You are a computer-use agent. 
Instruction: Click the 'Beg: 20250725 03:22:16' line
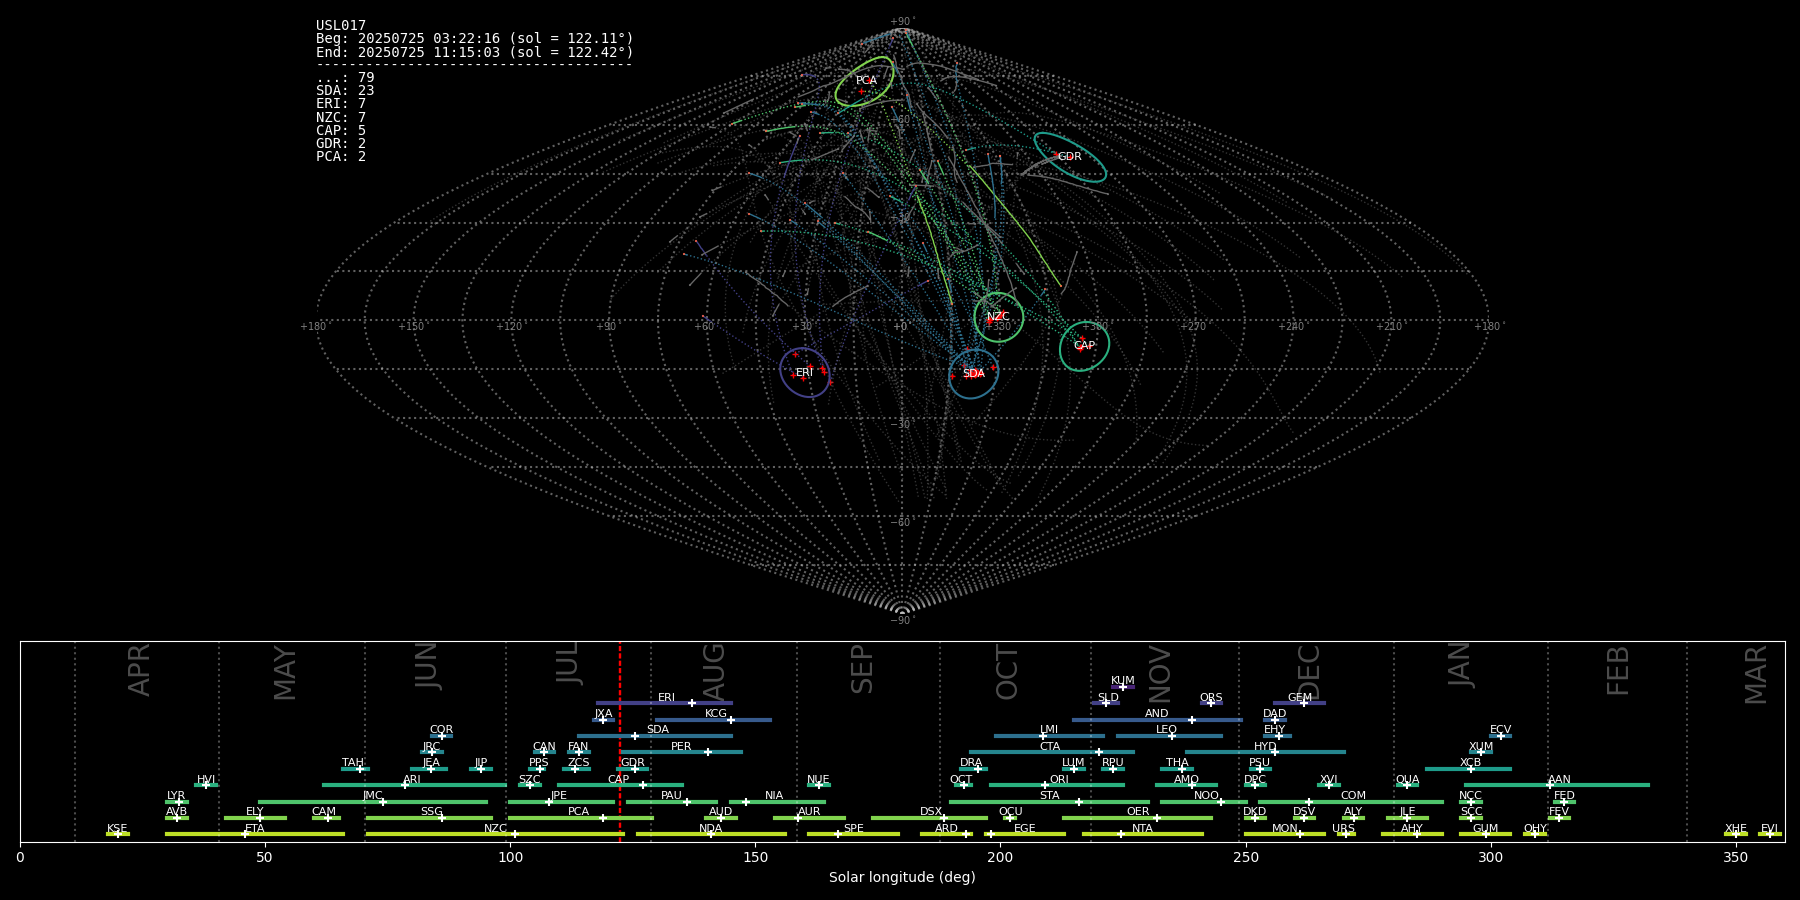475,39
